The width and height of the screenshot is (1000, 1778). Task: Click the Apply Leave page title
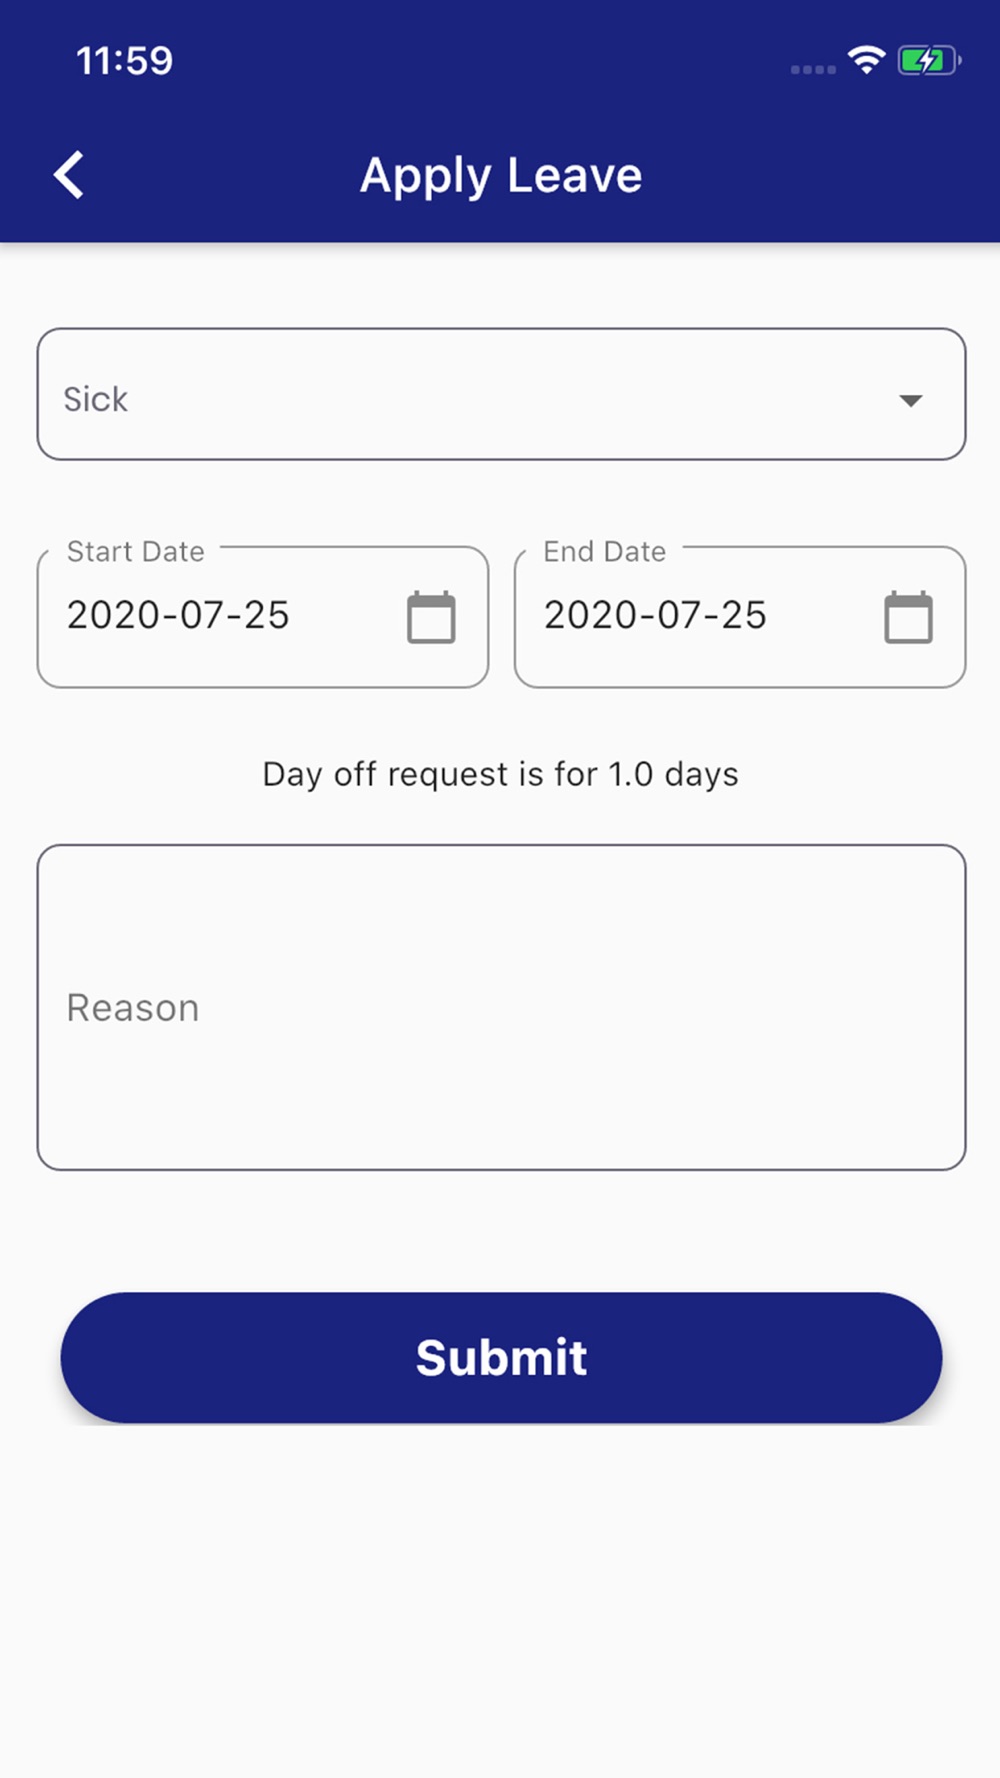coord(501,176)
